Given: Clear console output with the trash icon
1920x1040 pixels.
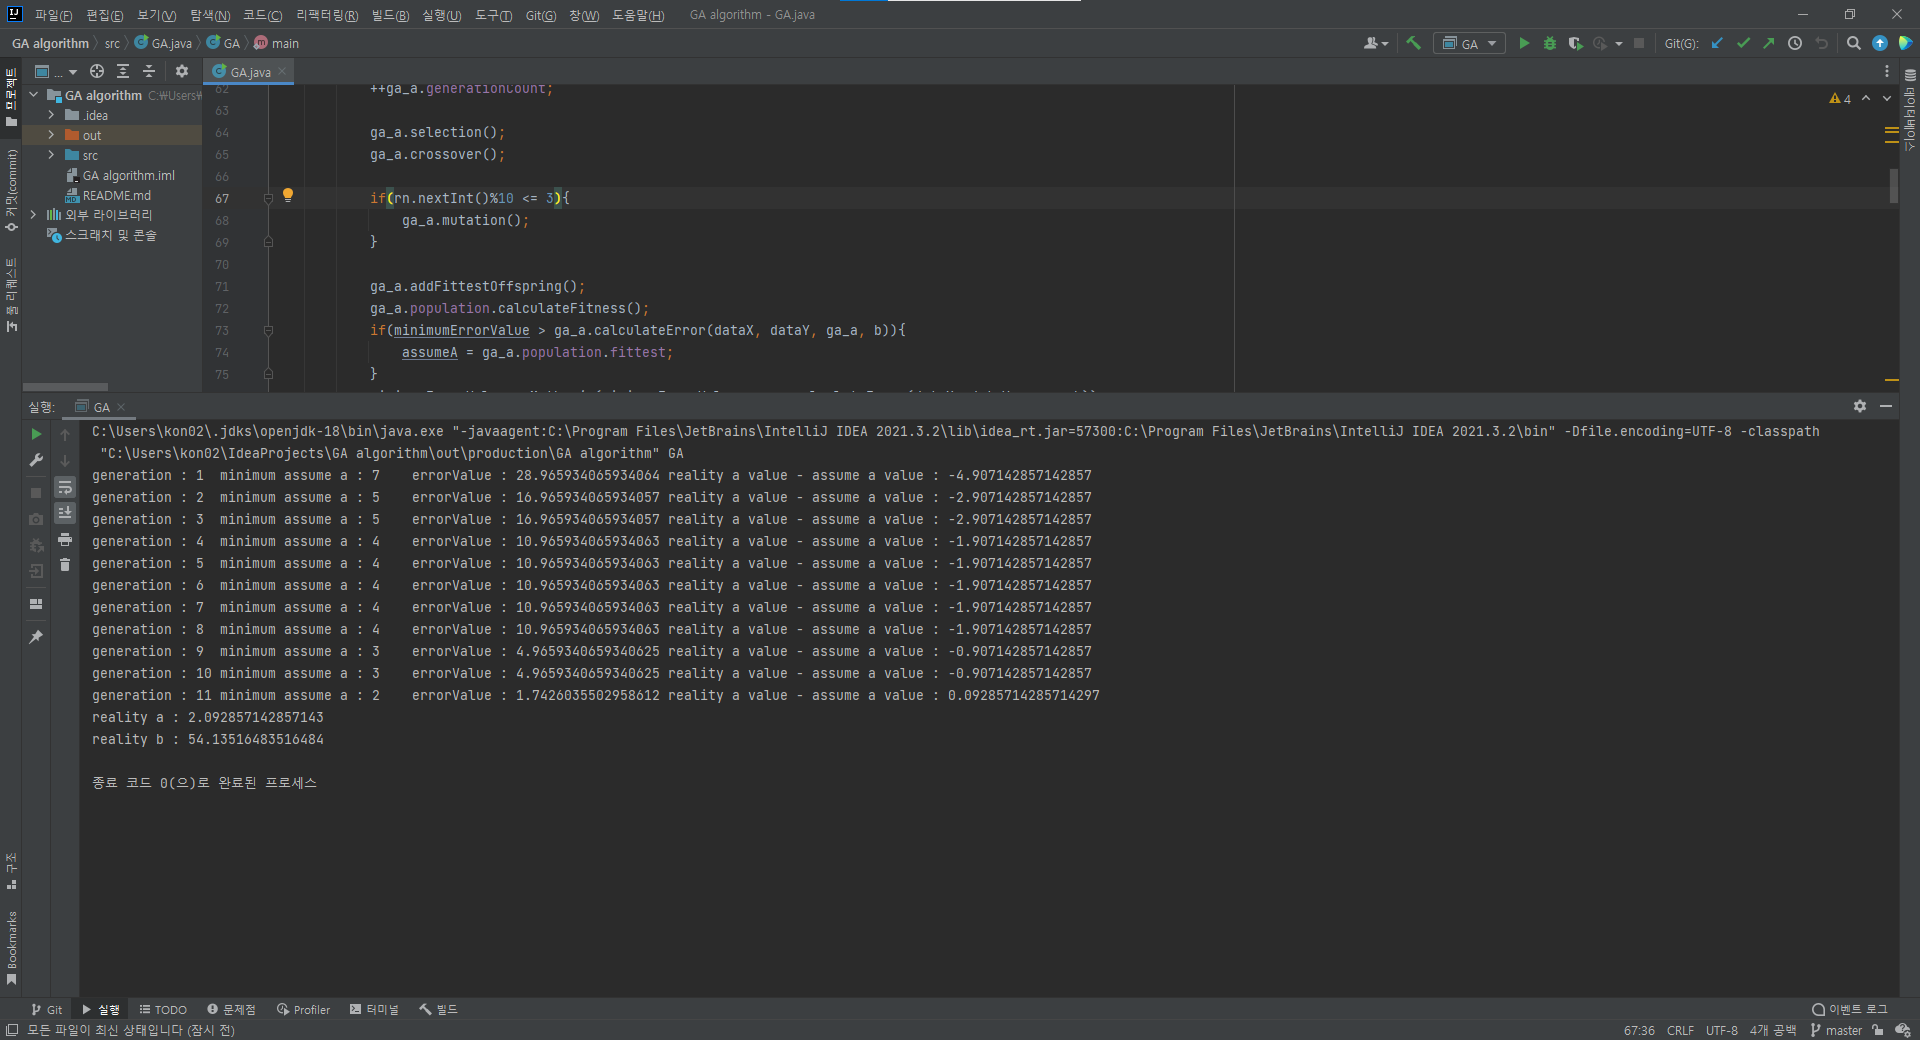Looking at the screenshot, I should [65, 565].
